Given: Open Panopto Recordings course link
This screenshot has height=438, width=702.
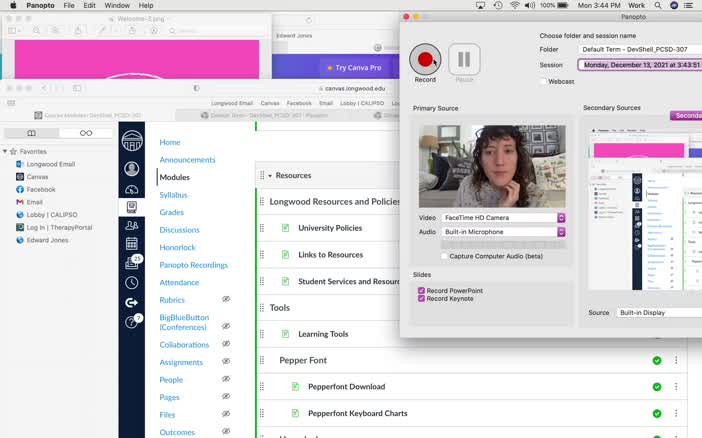Looking at the screenshot, I should (193, 265).
